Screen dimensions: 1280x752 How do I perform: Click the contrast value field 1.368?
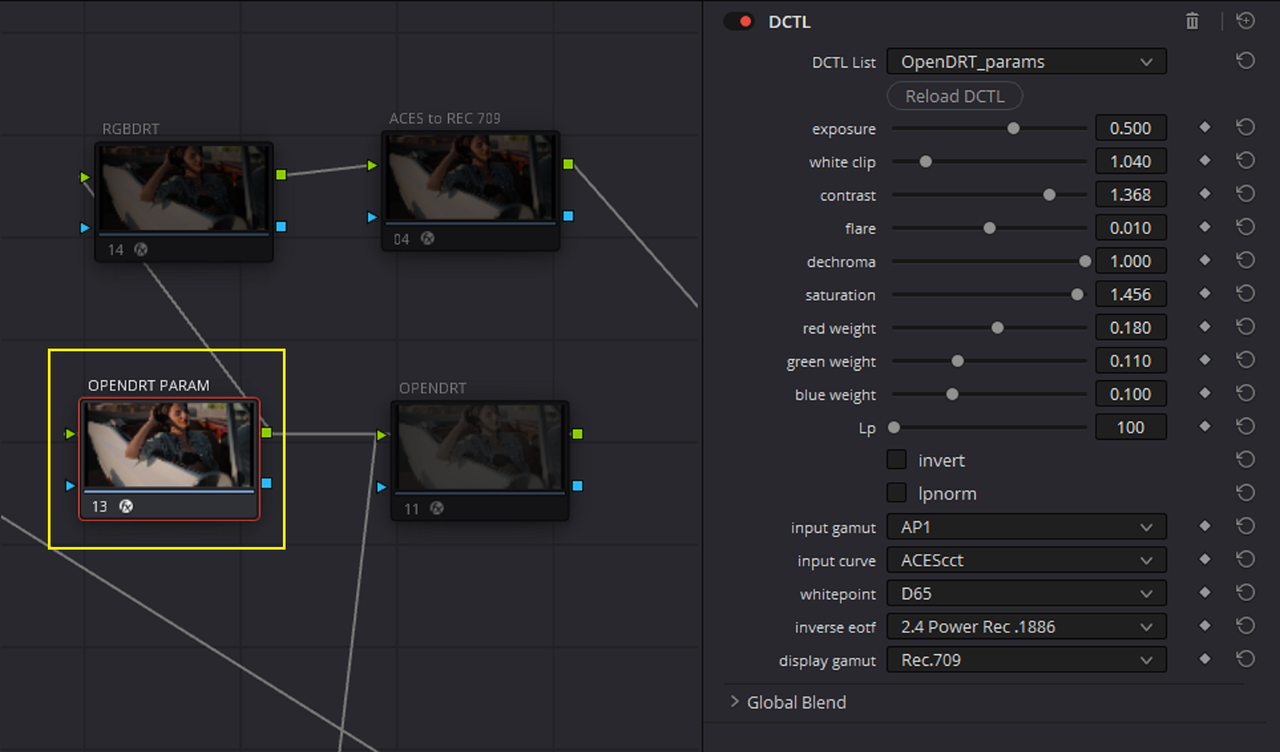pos(1131,195)
